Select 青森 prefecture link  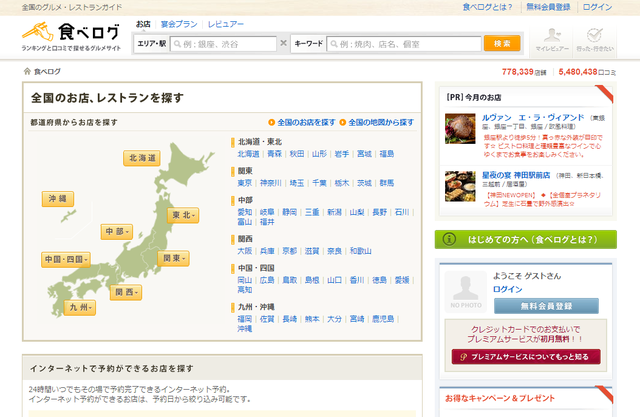275,154
